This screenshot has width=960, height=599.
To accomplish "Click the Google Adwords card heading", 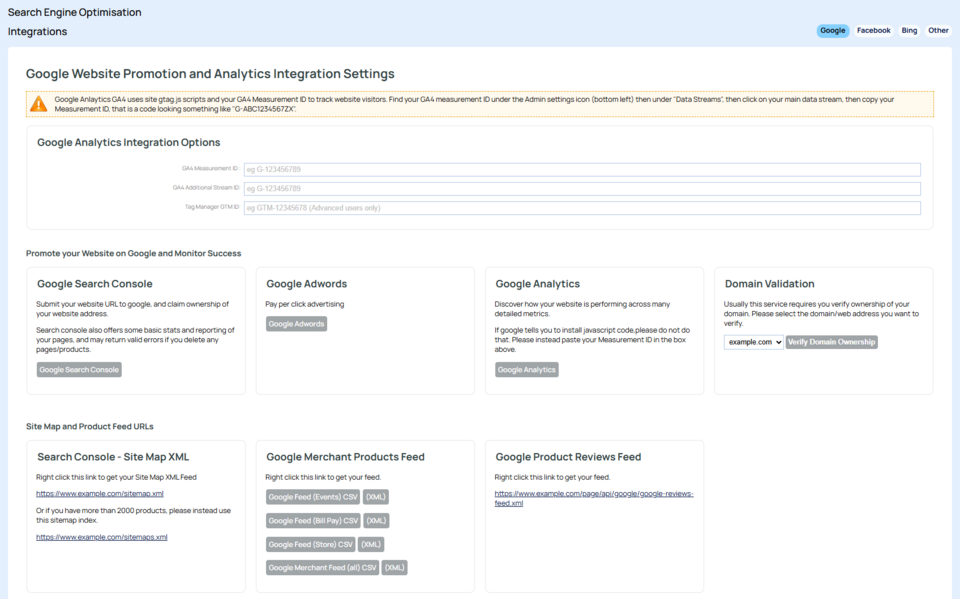I will (x=307, y=284).
